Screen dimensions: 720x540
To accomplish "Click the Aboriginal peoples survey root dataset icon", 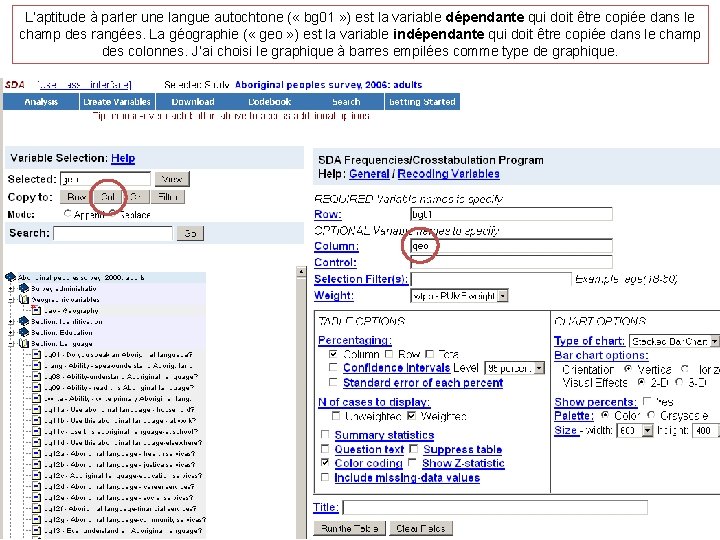I will [x=10, y=277].
